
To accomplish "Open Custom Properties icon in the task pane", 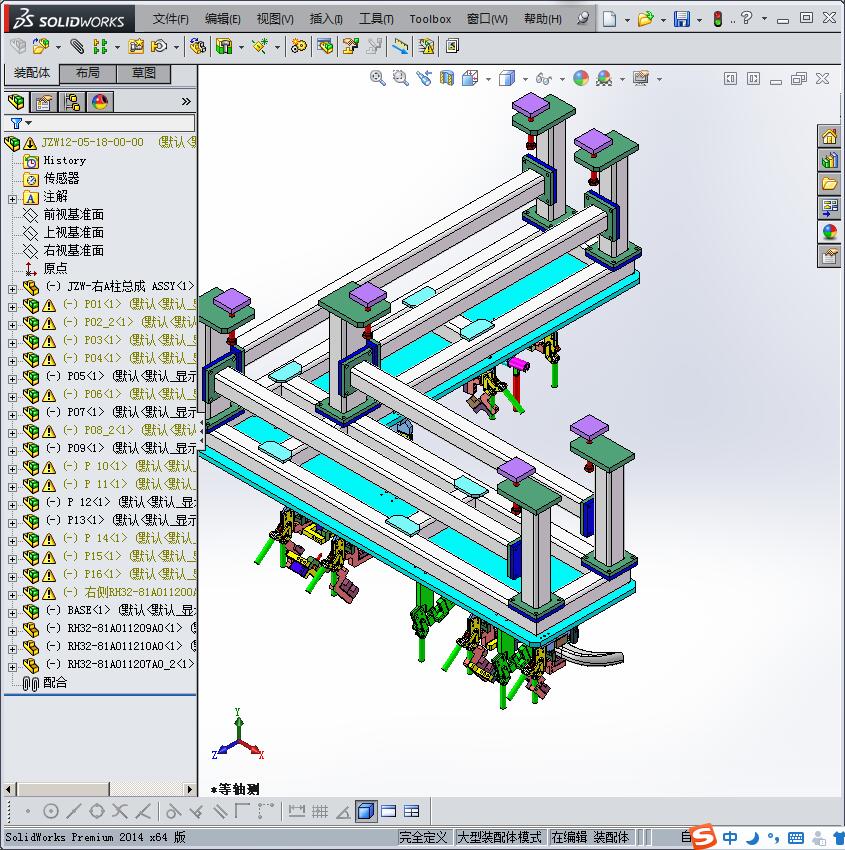I will click(829, 255).
